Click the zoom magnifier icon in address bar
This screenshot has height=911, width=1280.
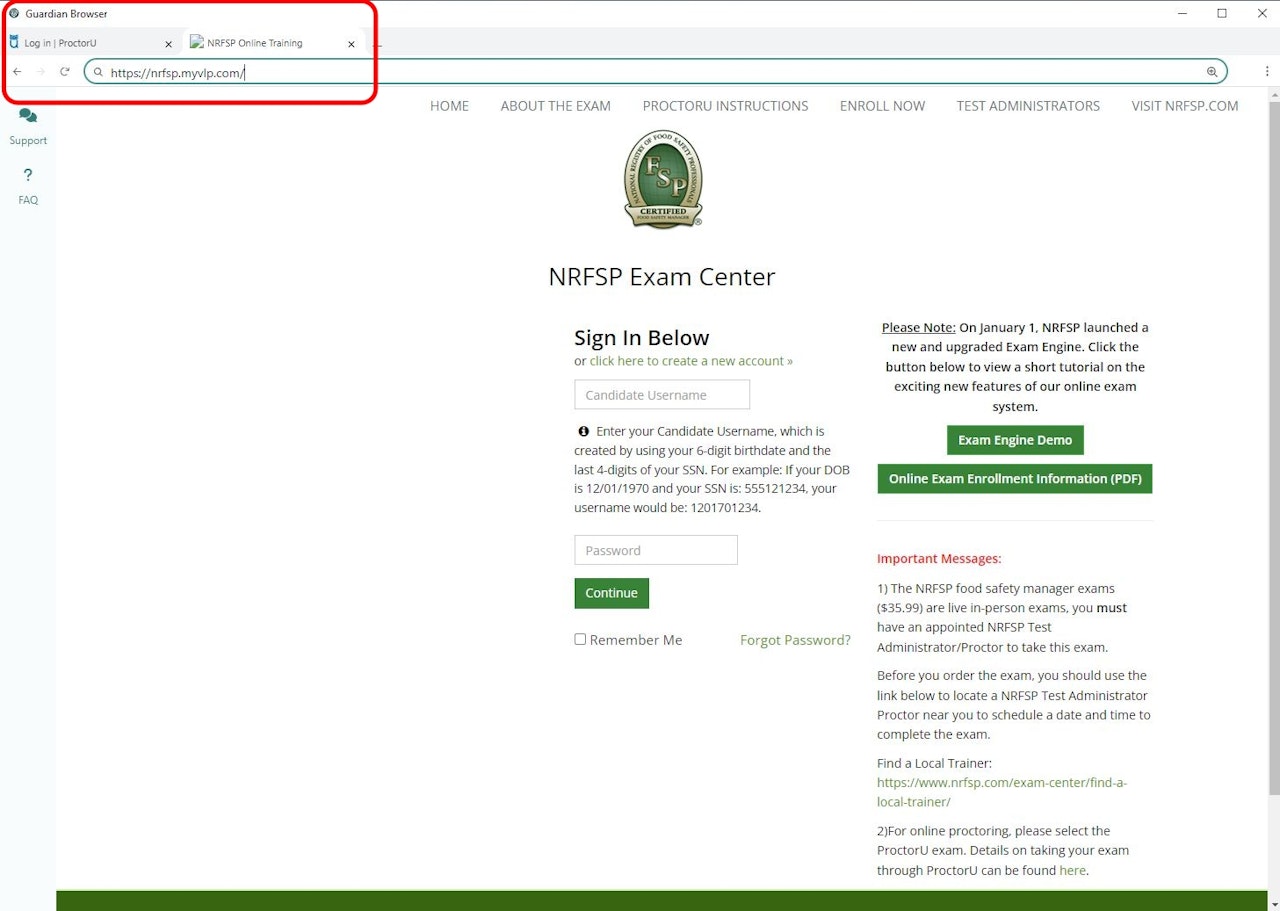click(x=1212, y=72)
